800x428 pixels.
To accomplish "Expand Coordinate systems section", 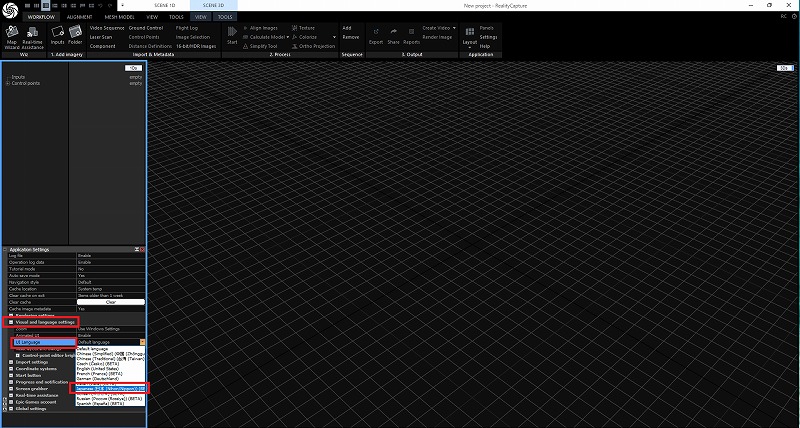I will pyautogui.click(x=11, y=369).
